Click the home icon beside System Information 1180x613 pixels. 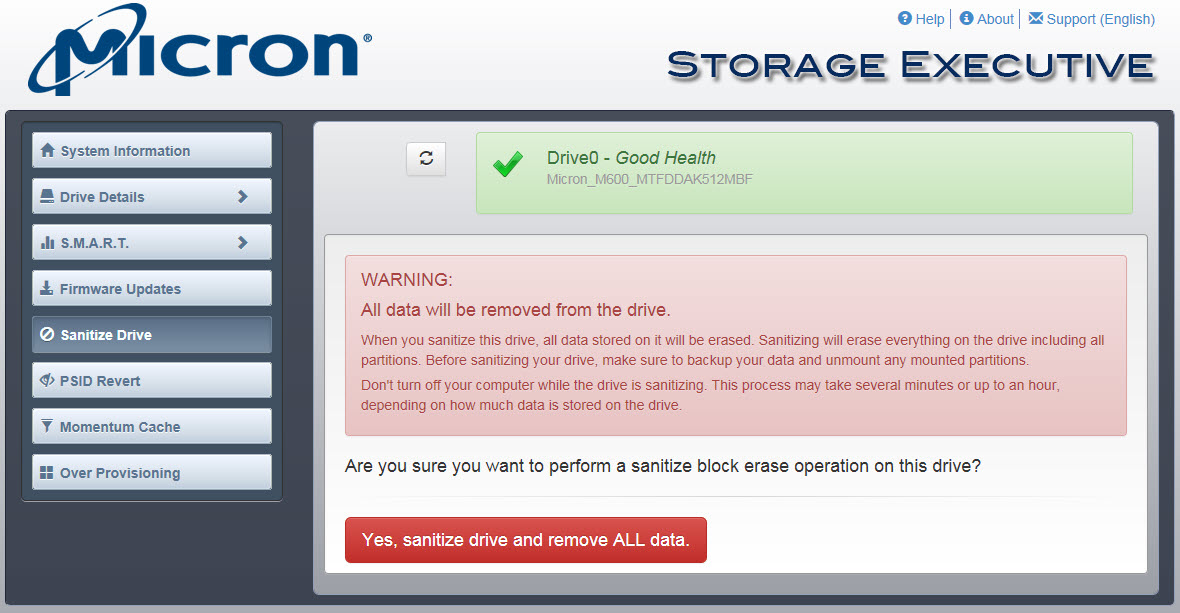(x=47, y=150)
